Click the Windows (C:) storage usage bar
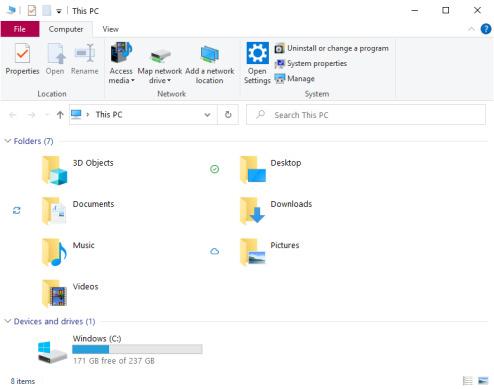The width and height of the screenshot is (494, 389). 137,349
